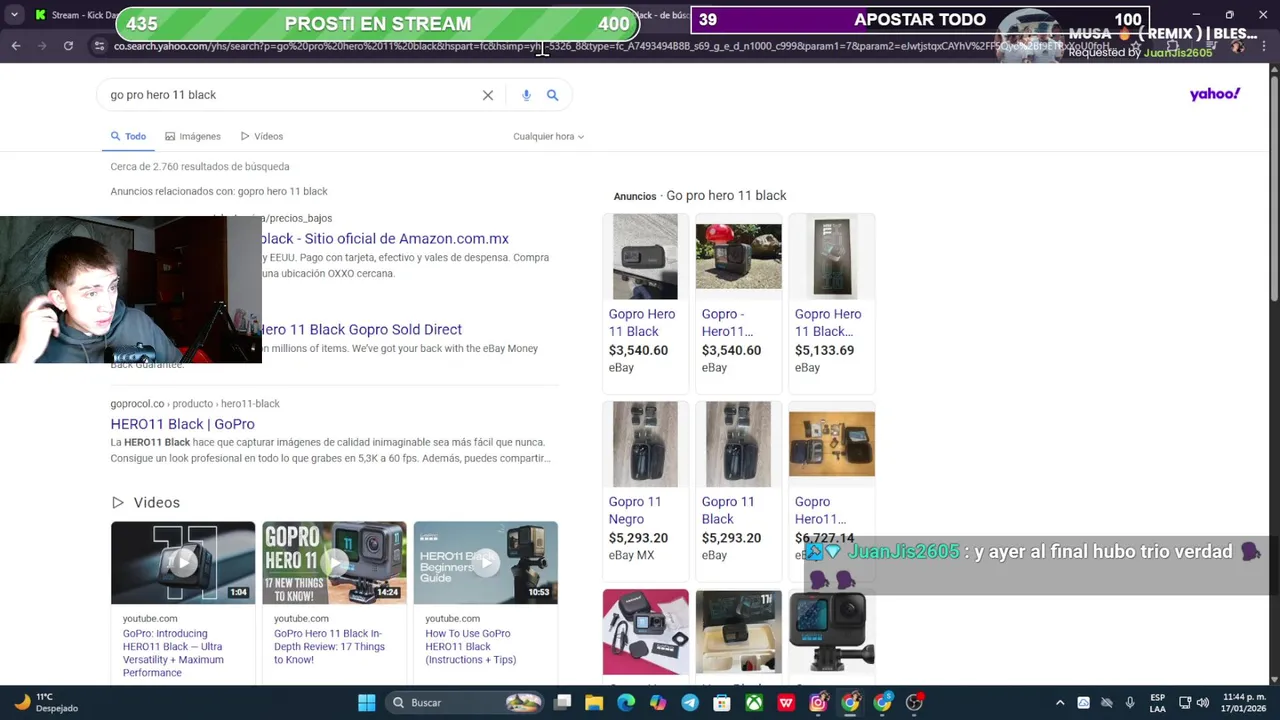Open File Explorer from the taskbar

pyautogui.click(x=594, y=703)
